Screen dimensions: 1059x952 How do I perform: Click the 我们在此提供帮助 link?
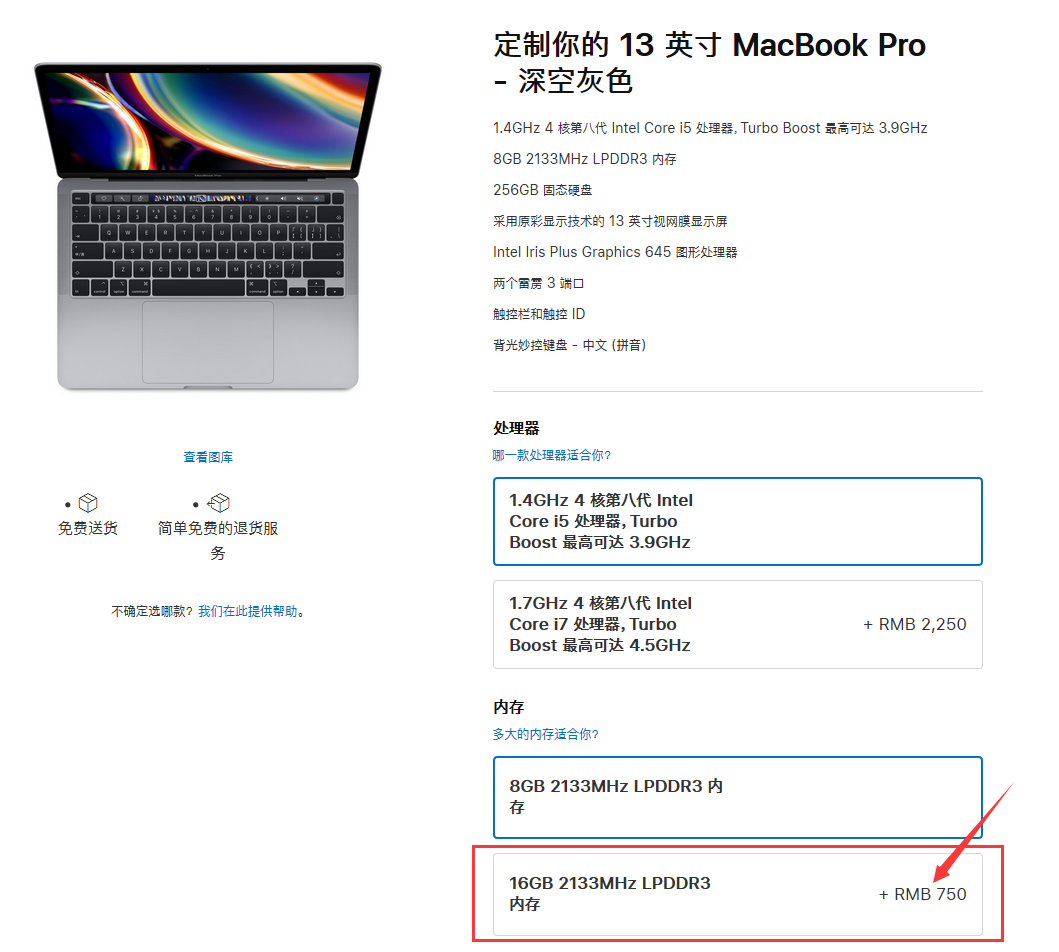pyautogui.click(x=248, y=611)
